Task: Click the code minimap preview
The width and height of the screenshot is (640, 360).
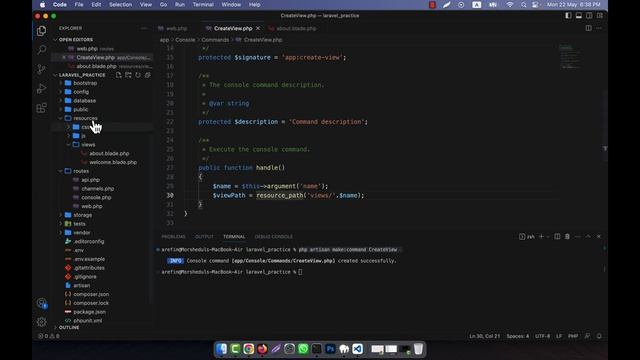Action: (x=569, y=57)
